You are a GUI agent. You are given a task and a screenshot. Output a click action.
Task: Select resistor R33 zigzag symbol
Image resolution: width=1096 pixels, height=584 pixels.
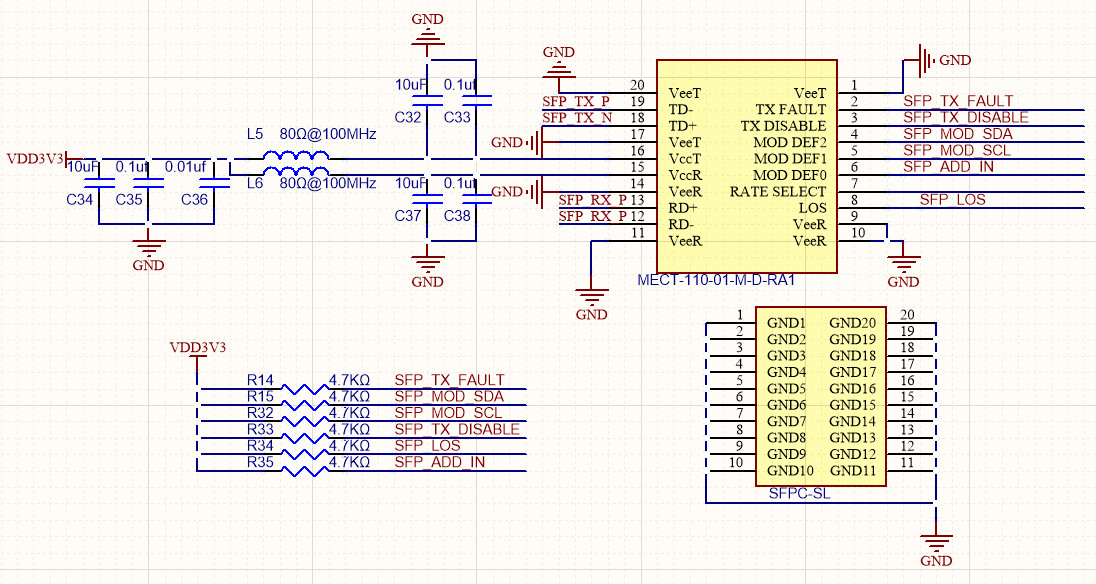305,438
